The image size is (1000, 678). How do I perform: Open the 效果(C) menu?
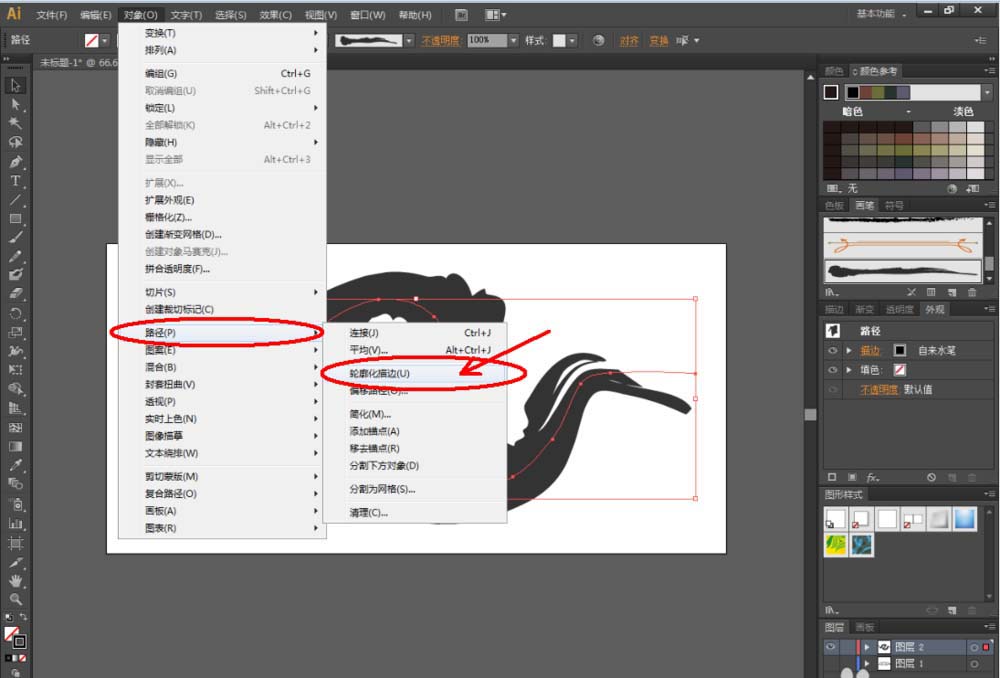click(x=276, y=15)
